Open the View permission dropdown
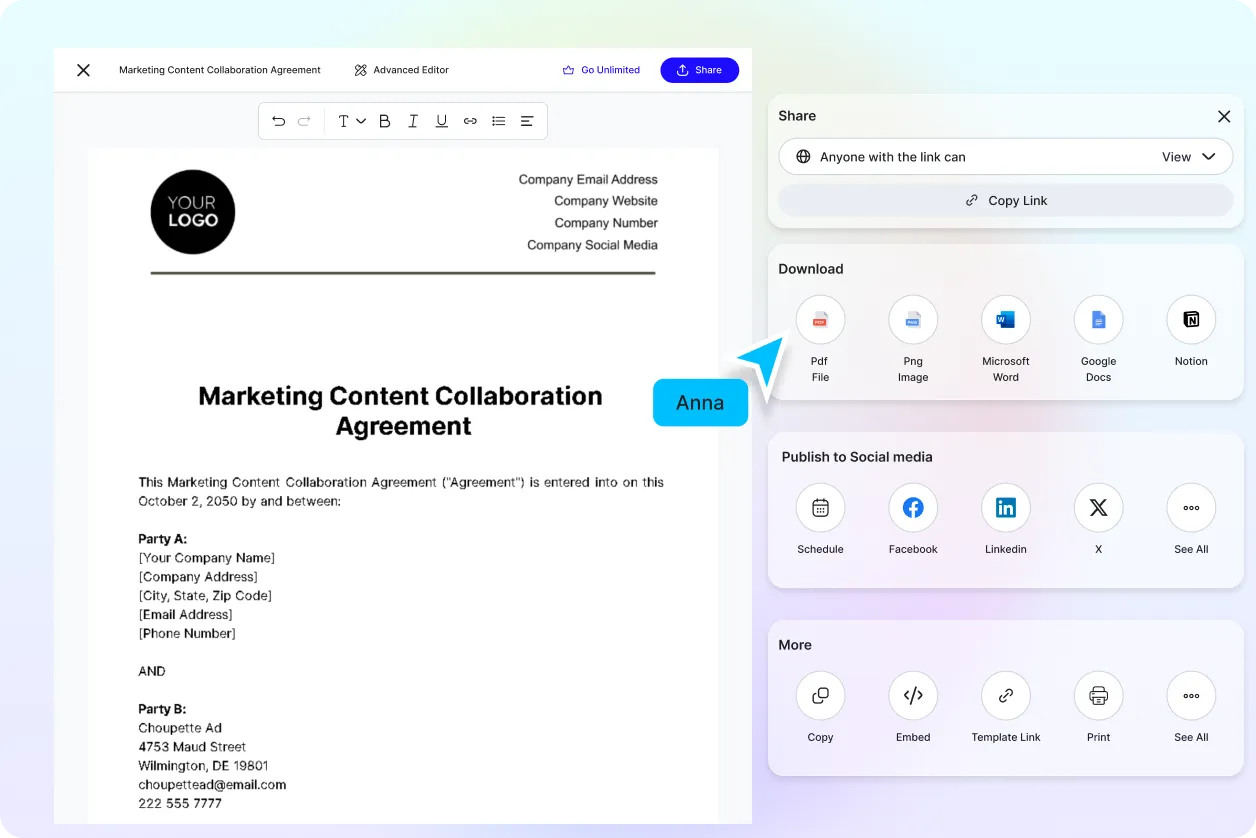This screenshot has width=1256, height=838. pos(1188,157)
